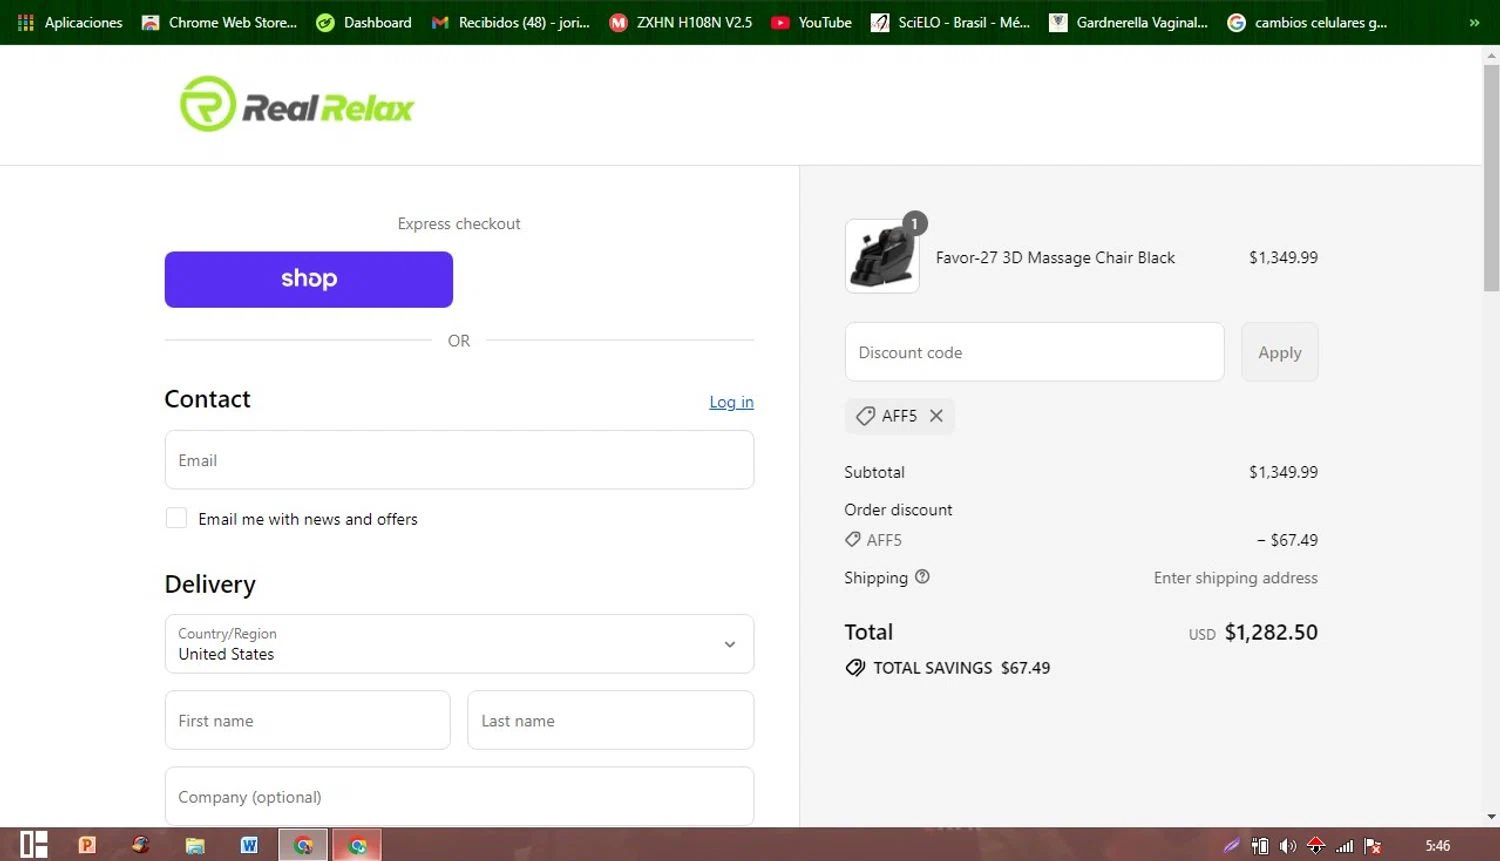Check Email me with news and offers
1500x861 pixels.
point(176,518)
